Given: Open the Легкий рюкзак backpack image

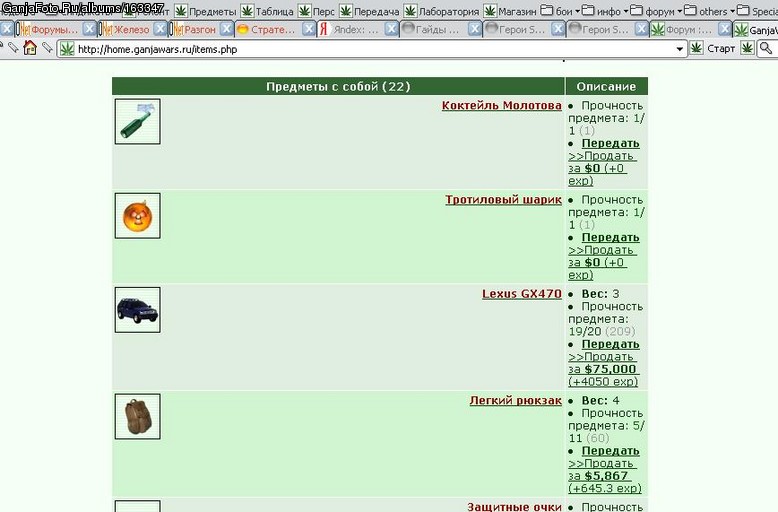Looking at the screenshot, I should coord(137,417).
